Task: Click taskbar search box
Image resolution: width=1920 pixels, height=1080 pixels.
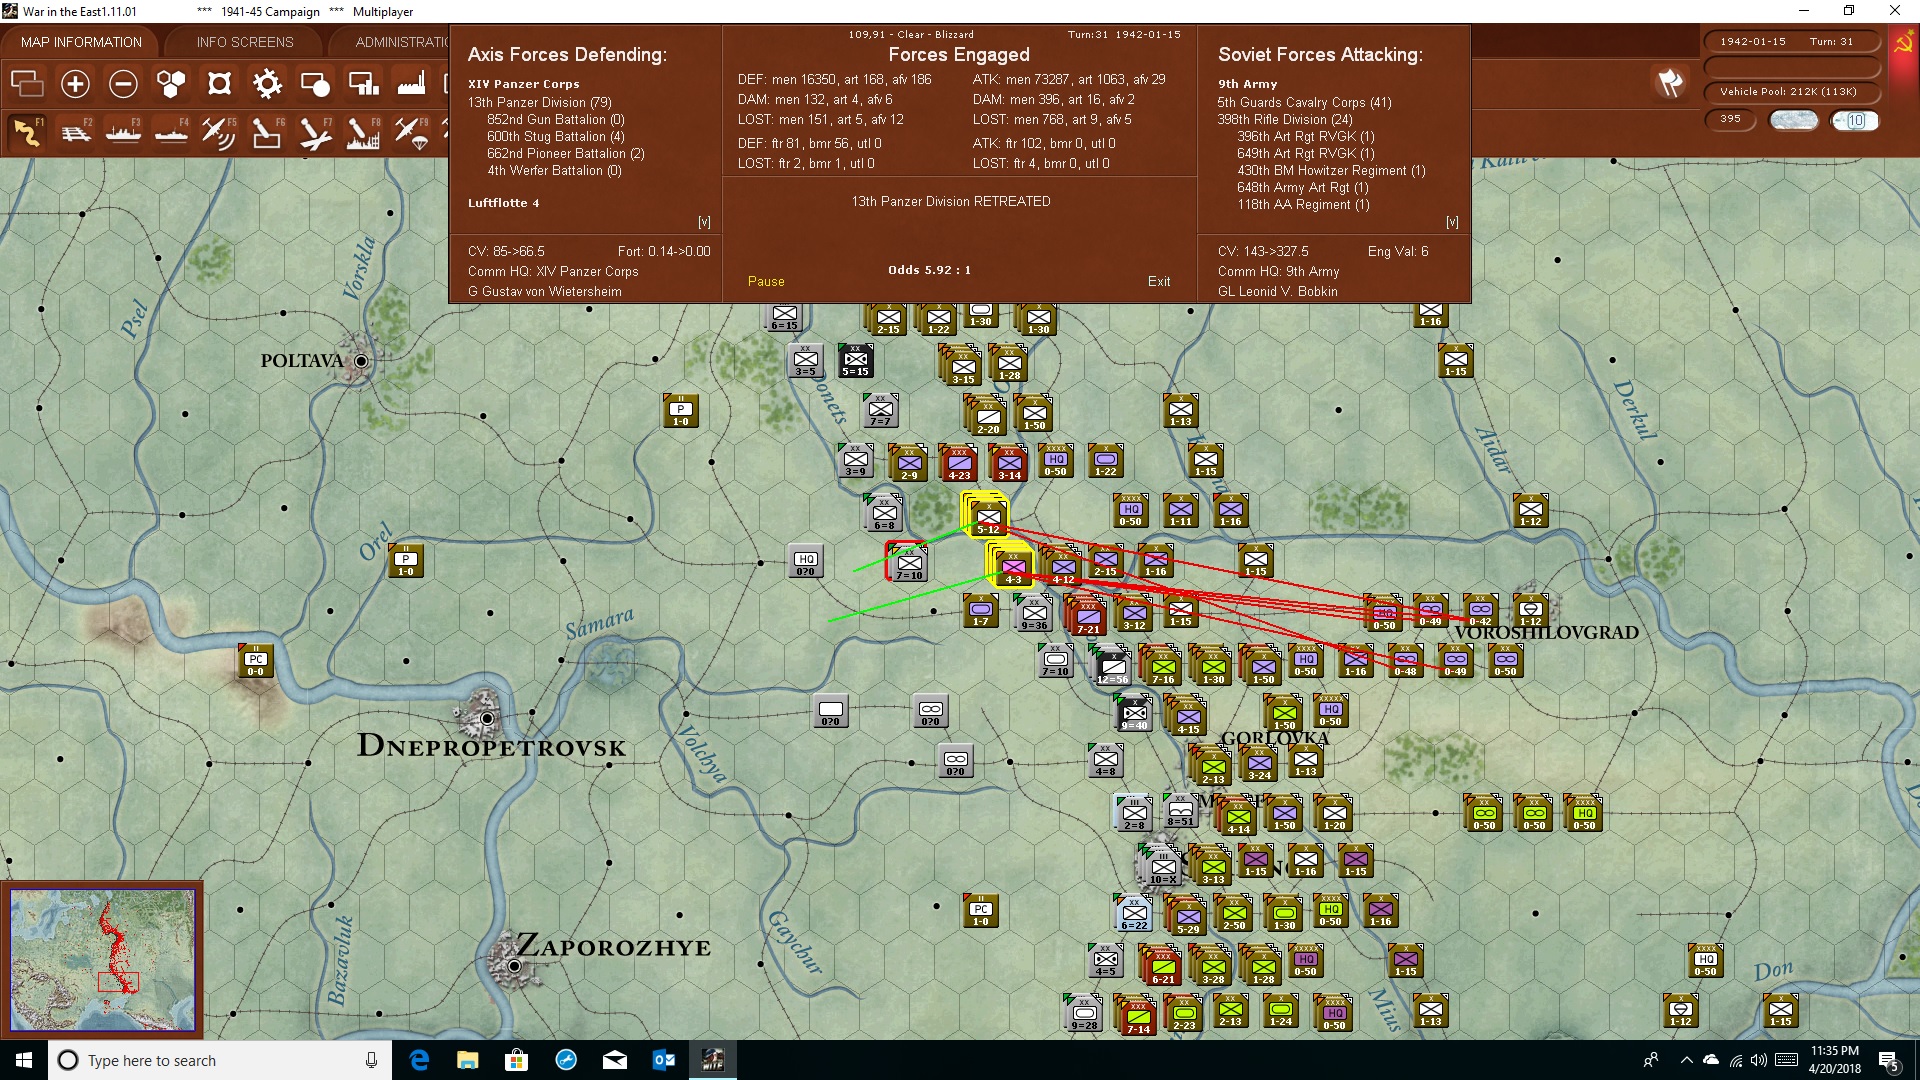Action: (220, 1060)
